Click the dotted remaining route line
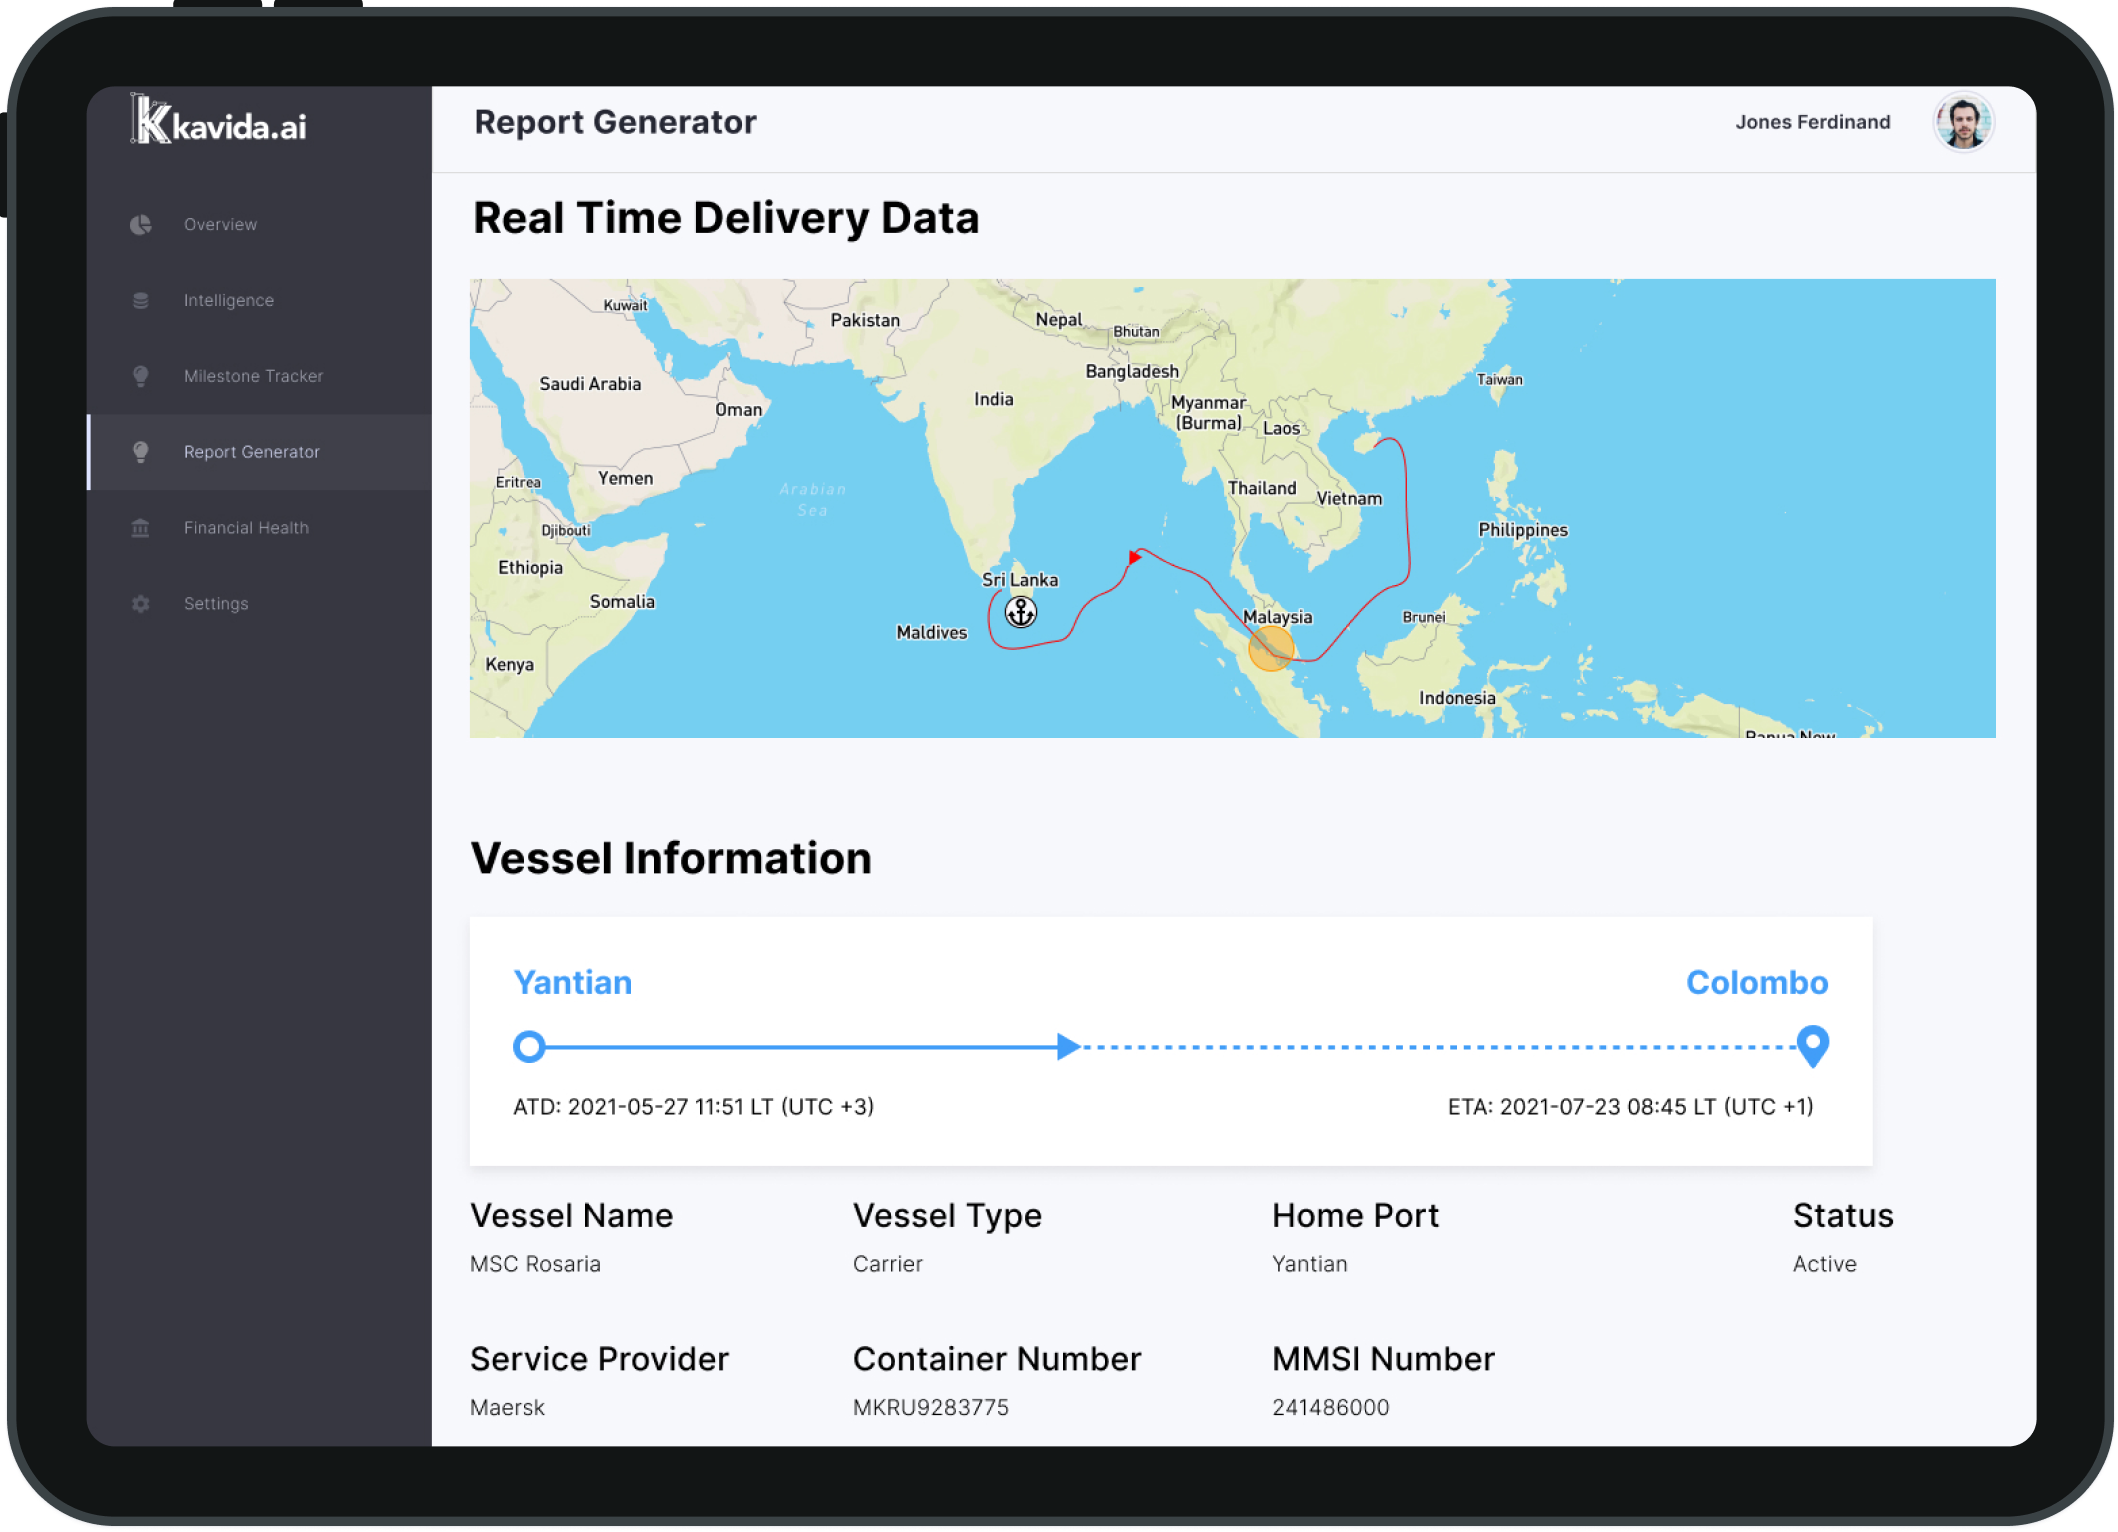Image resolution: width=2118 pixels, height=1532 pixels. pos(1440,1047)
